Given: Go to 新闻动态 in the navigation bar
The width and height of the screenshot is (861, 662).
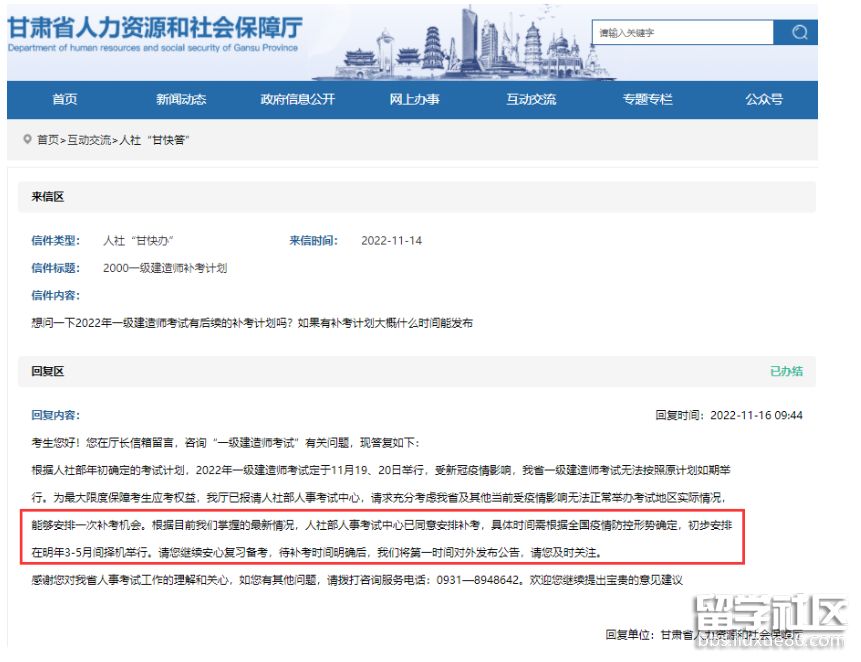Looking at the screenshot, I should tap(181, 100).
